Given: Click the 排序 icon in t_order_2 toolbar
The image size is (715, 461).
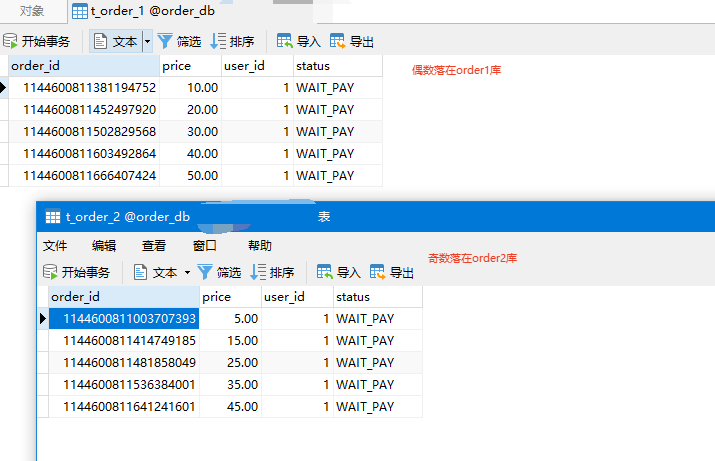Looking at the screenshot, I should click(258, 272).
